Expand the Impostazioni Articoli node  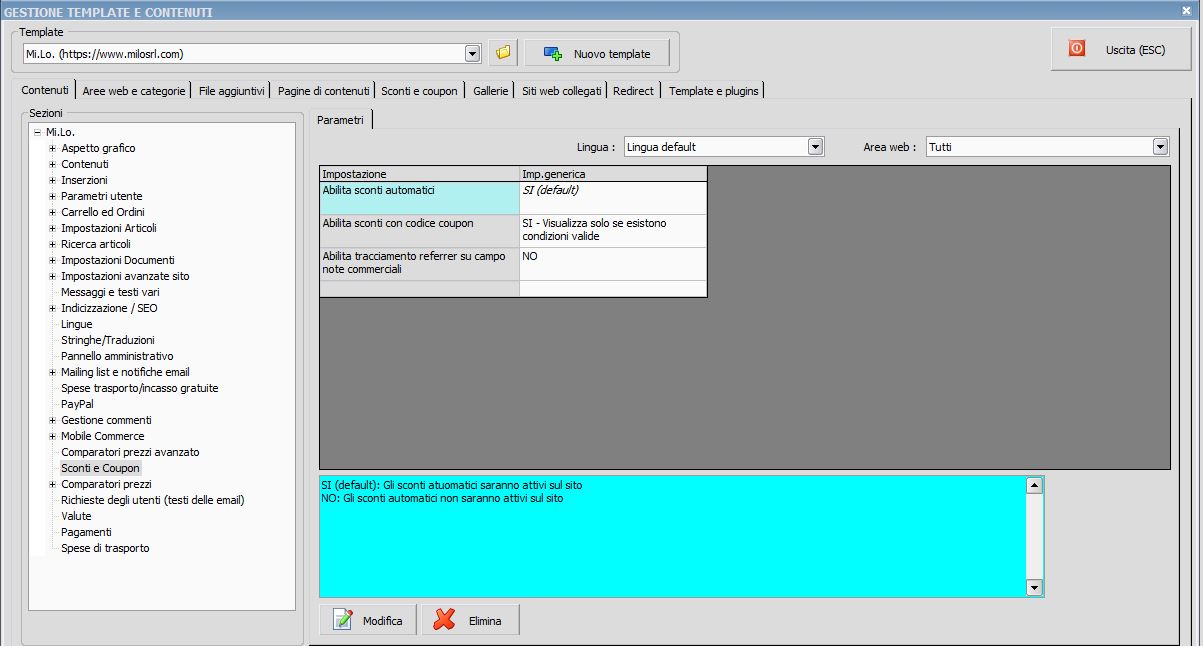click(52, 228)
